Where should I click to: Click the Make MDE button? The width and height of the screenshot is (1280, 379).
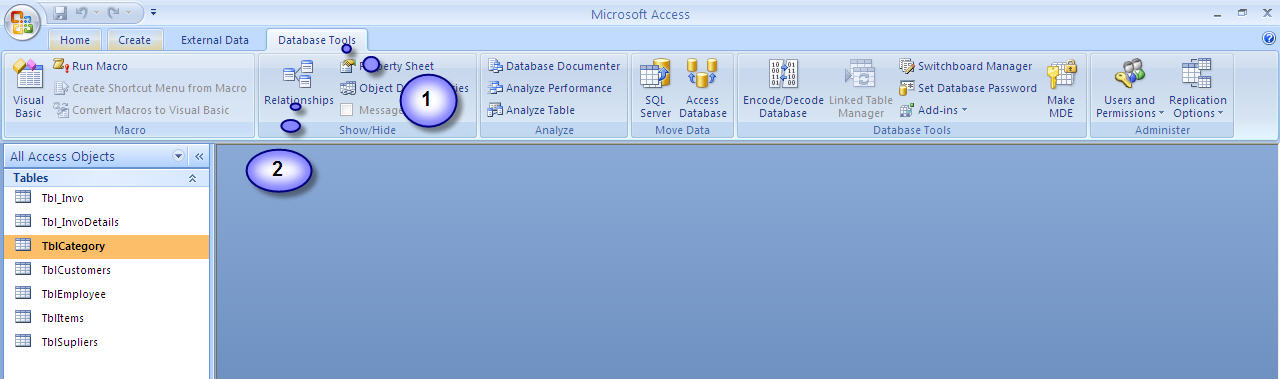pyautogui.click(x=1061, y=88)
